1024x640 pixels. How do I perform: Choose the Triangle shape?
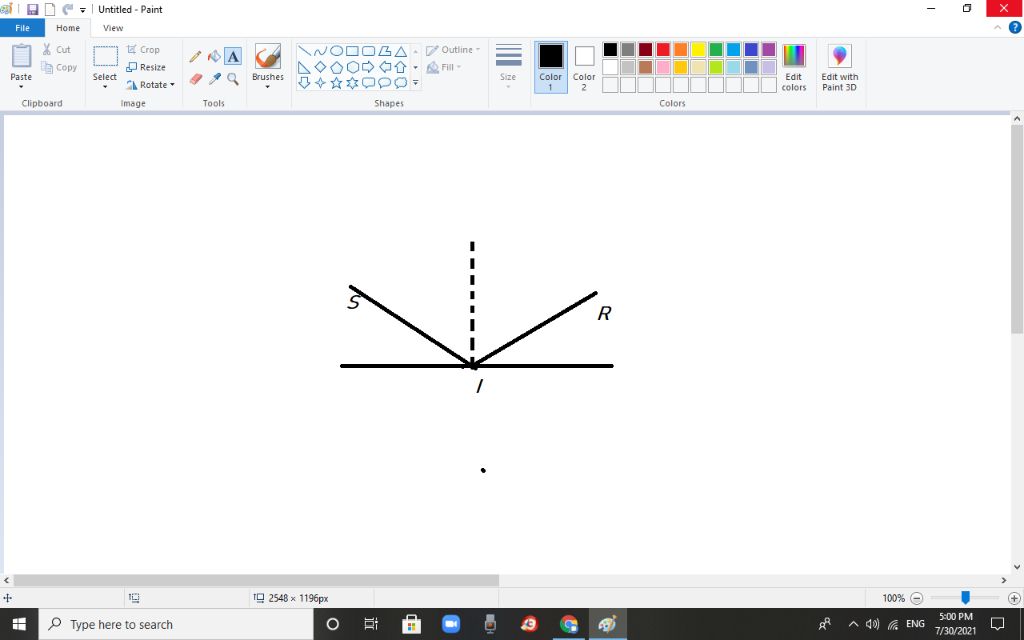[400, 51]
